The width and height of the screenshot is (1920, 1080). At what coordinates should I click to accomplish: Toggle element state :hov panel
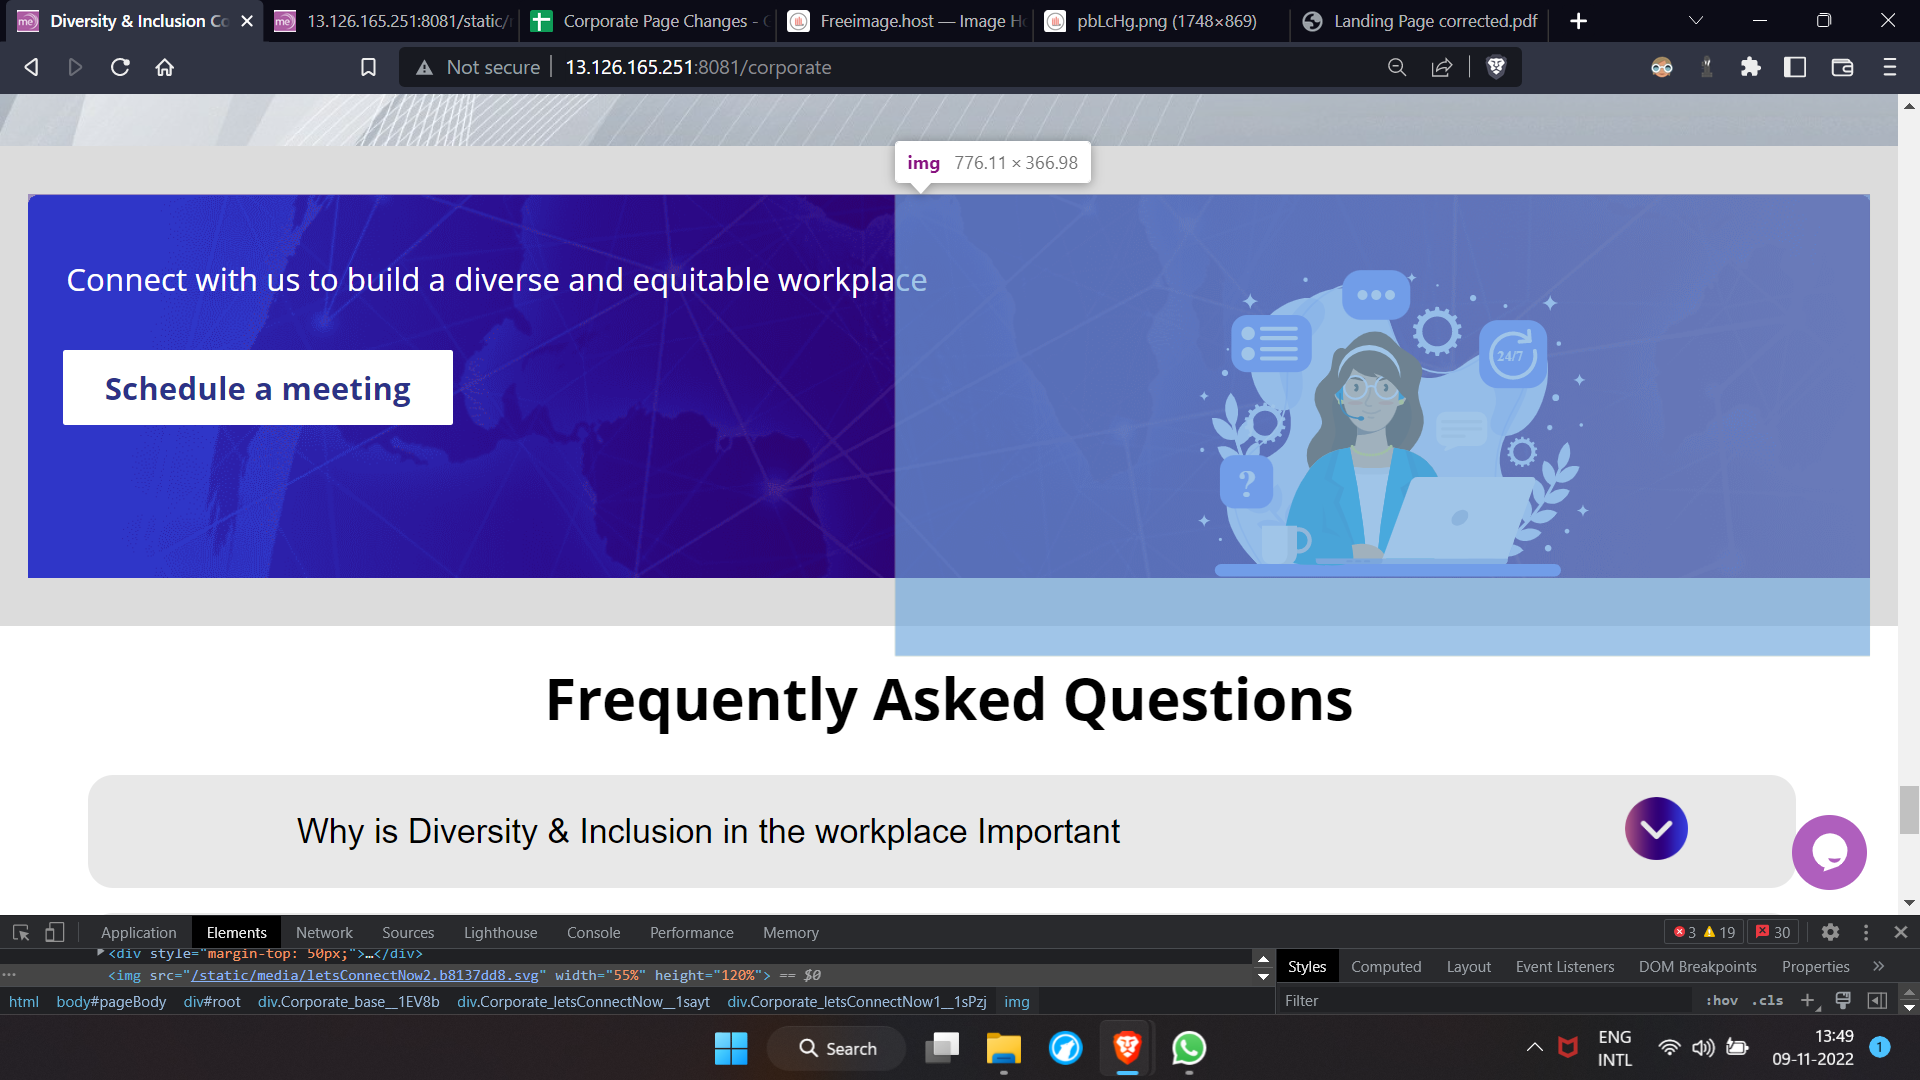click(x=1722, y=1000)
